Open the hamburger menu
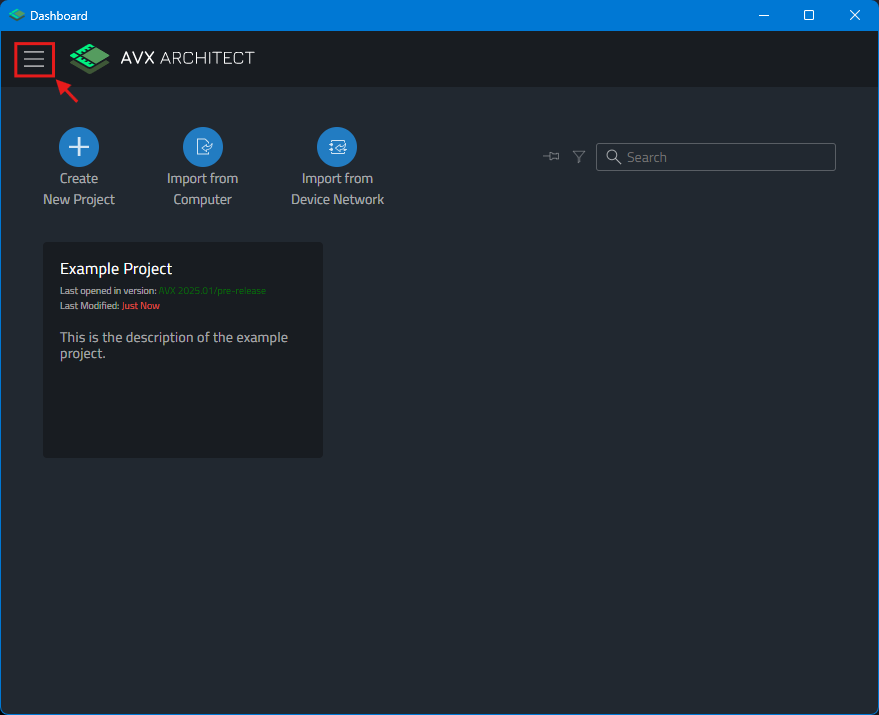The height and width of the screenshot is (715, 879). (x=34, y=59)
